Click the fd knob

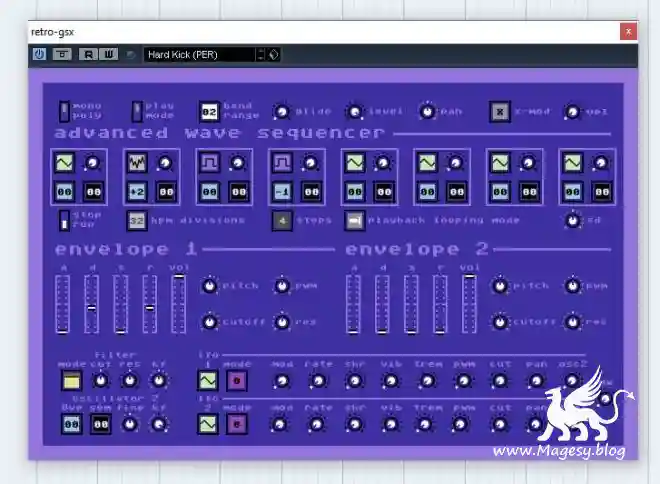pyautogui.click(x=572, y=220)
